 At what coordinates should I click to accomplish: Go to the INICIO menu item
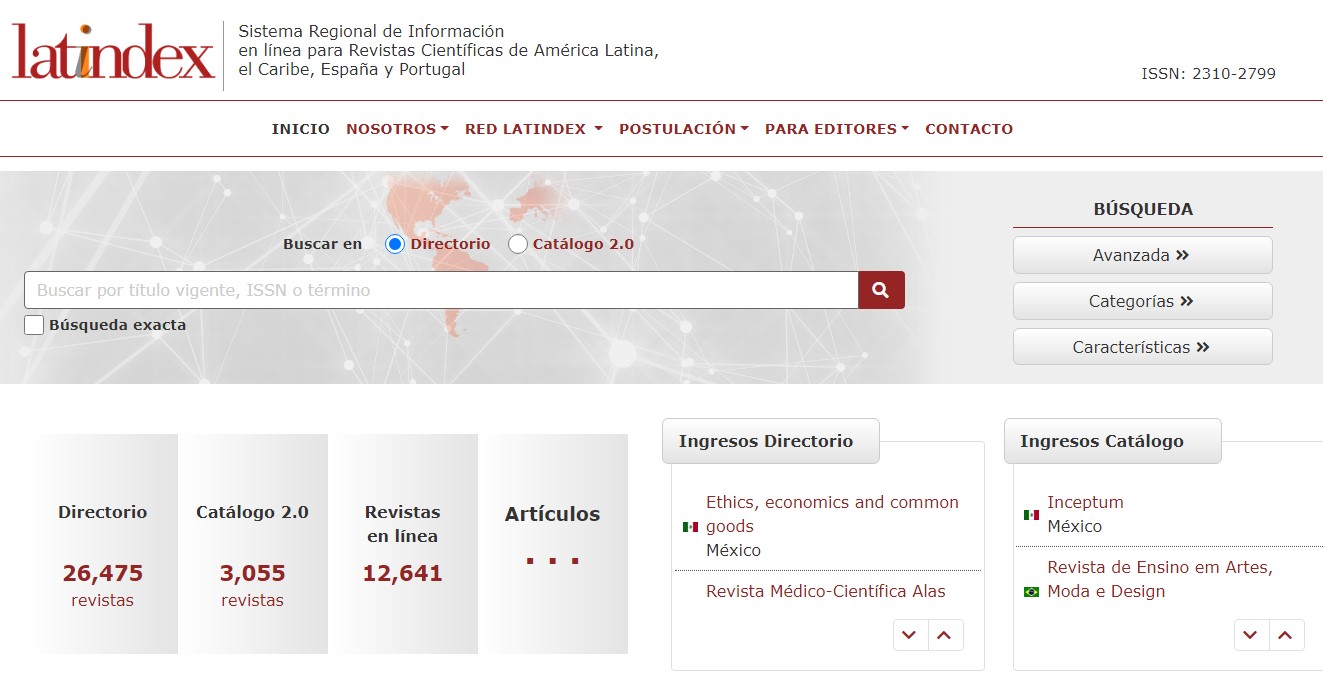(x=300, y=128)
